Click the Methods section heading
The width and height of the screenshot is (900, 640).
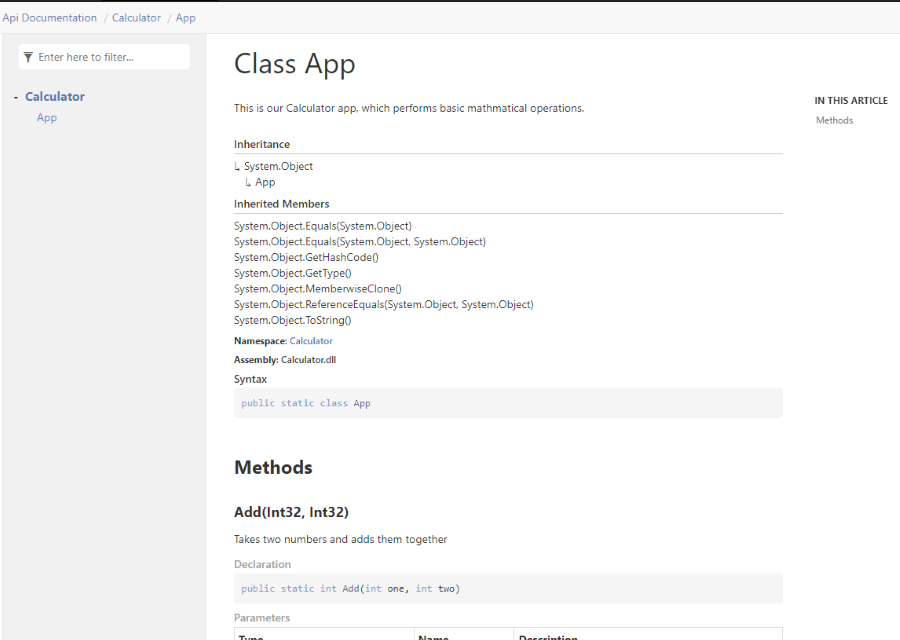(273, 467)
